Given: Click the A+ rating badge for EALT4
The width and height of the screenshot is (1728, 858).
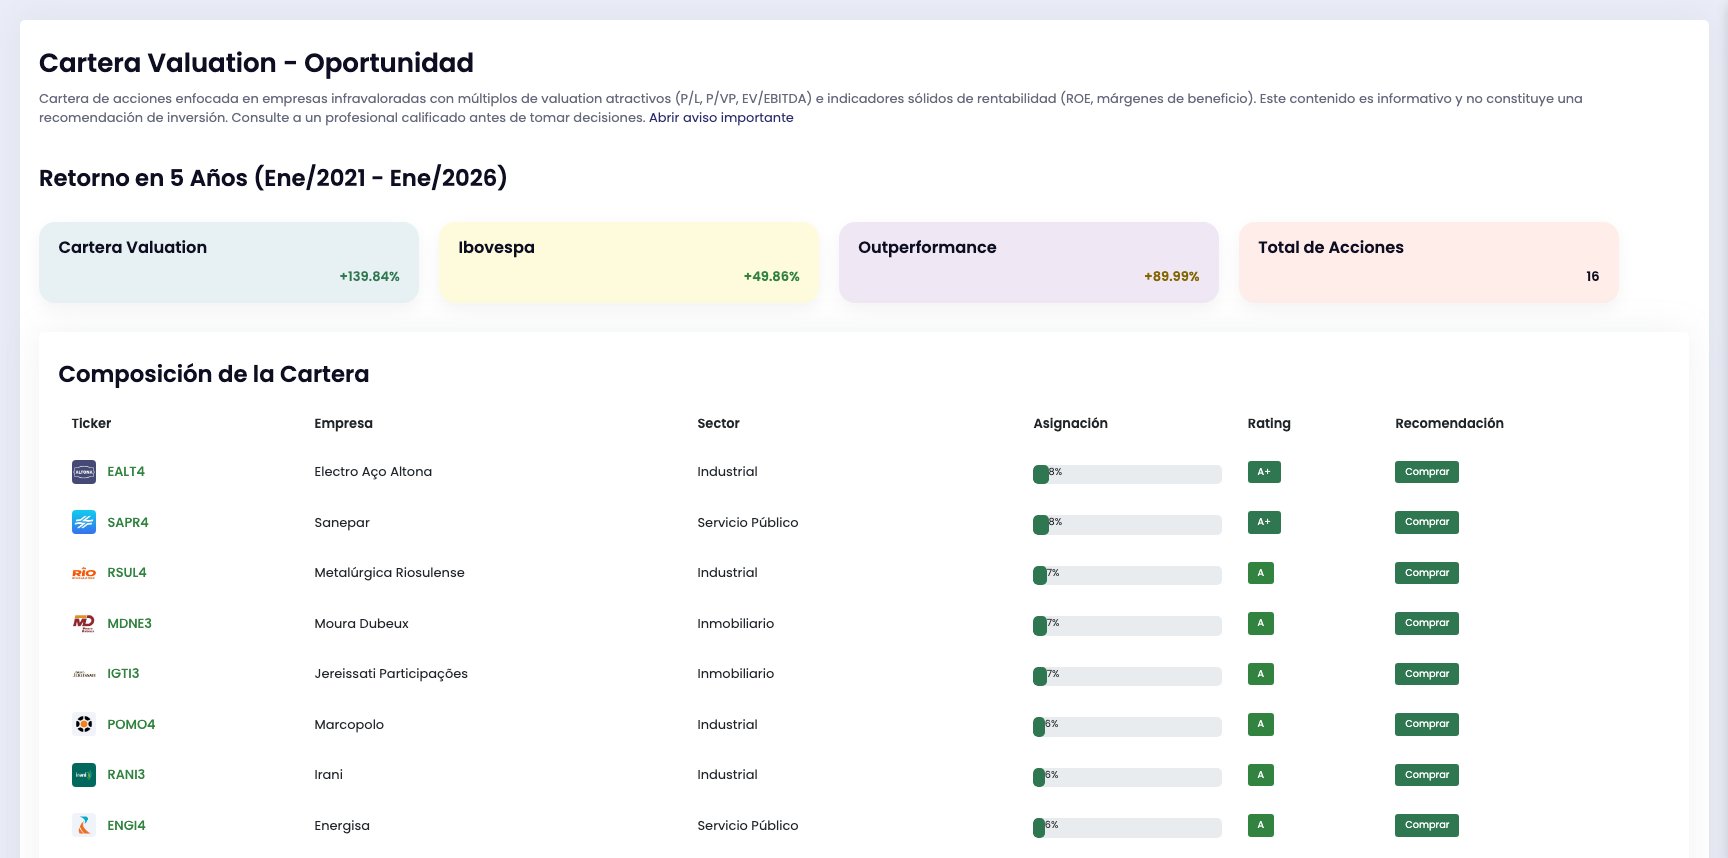Looking at the screenshot, I should (x=1264, y=472).
